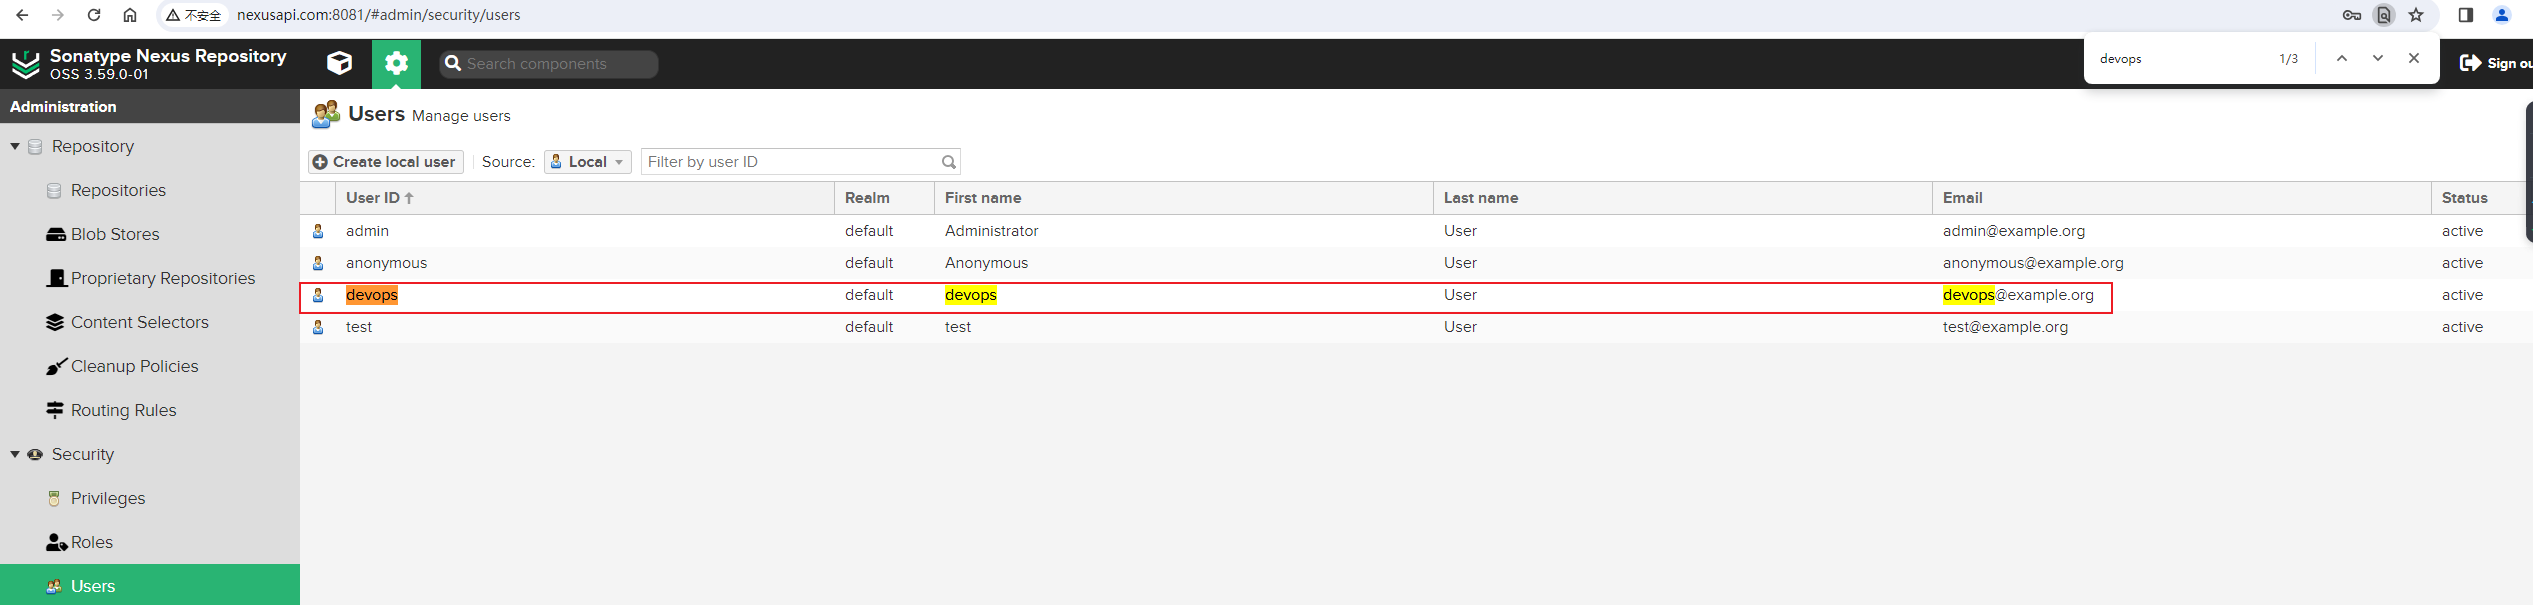Click the Create local user button
Image resolution: width=2533 pixels, height=605 pixels.
click(386, 162)
